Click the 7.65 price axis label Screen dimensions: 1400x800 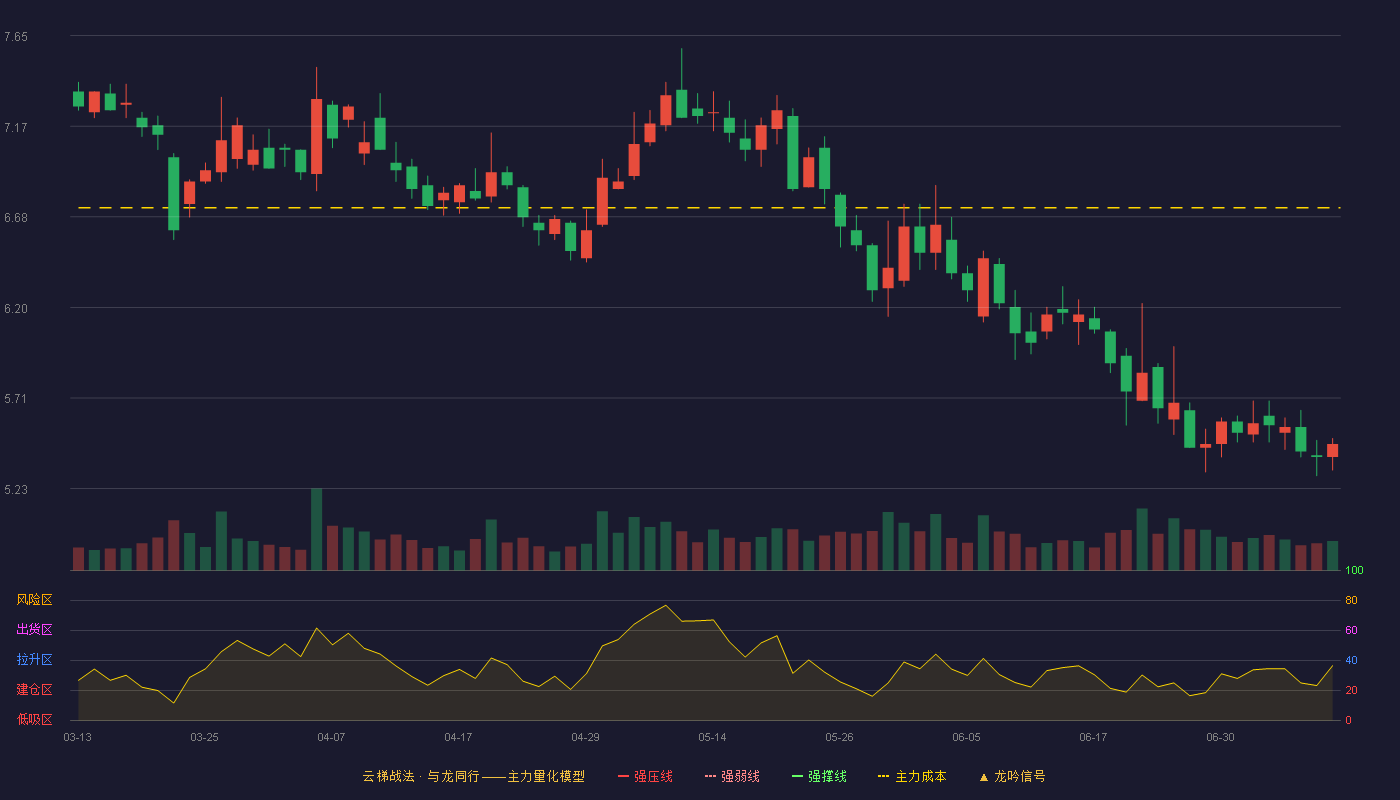(16, 37)
